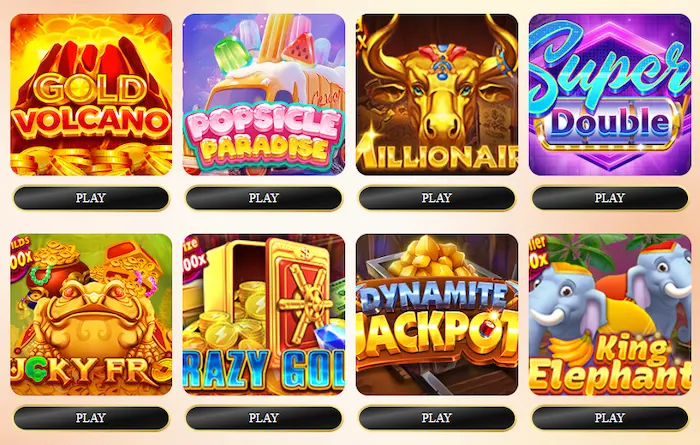Open the King Elephant game thumbnail

[610, 315]
